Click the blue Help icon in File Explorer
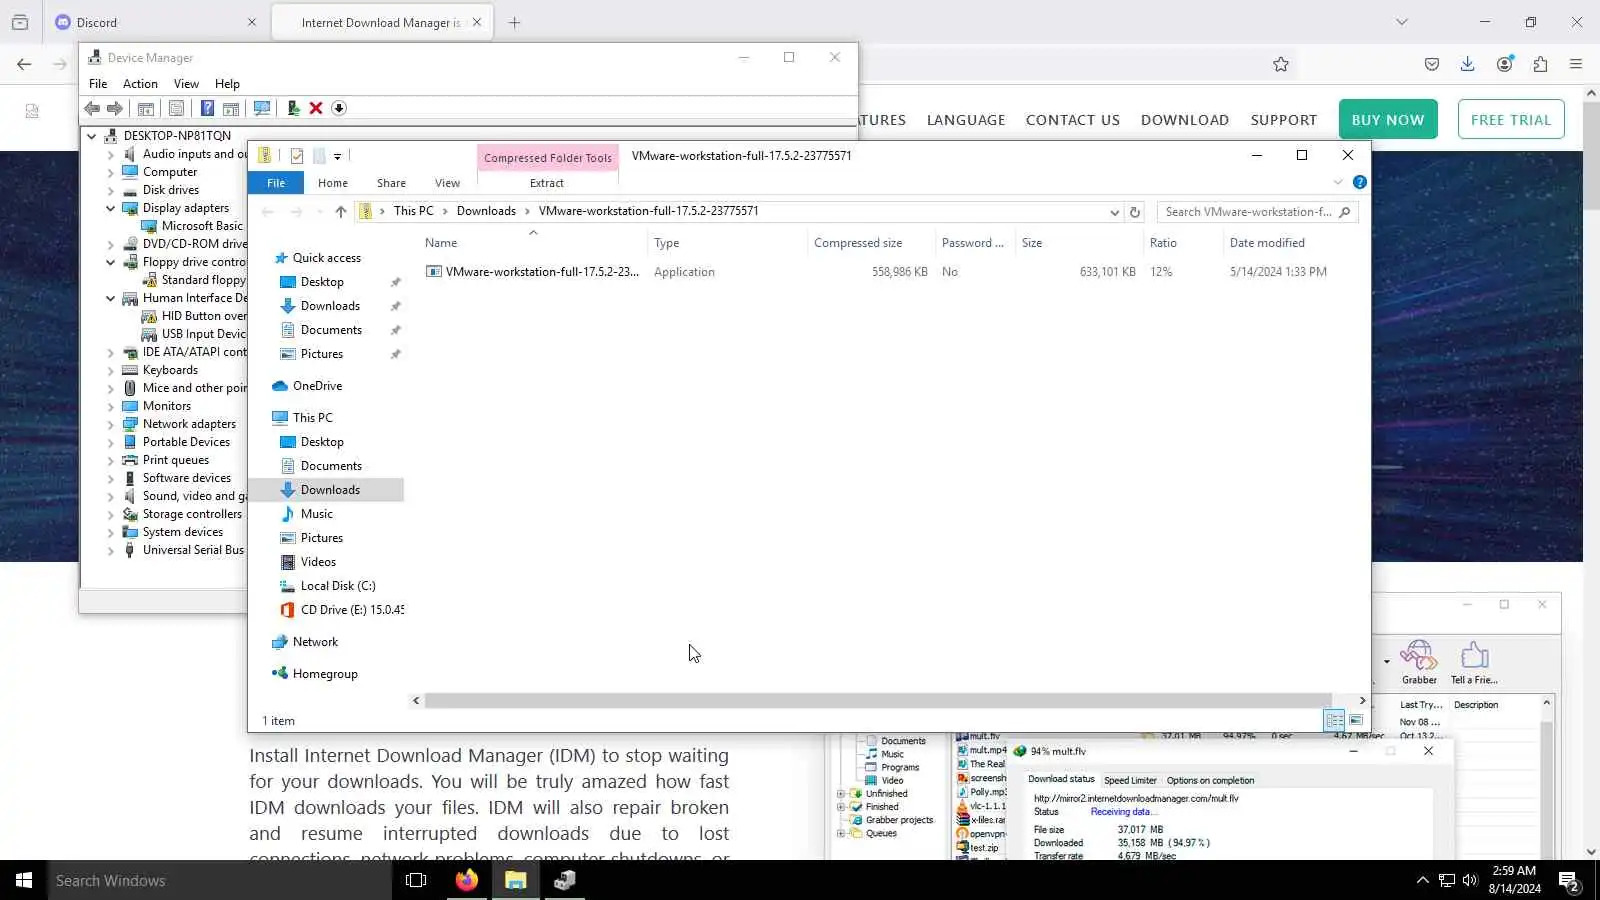 pos(1360,182)
